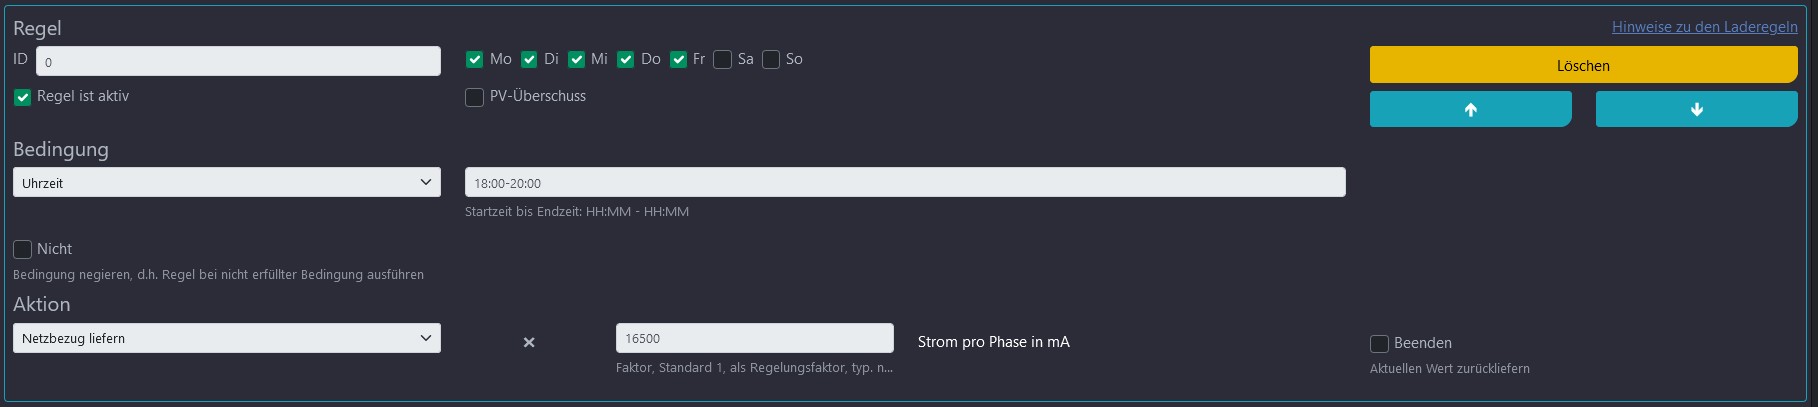The image size is (1818, 407).
Task: Check the Nicht negation checkbox
Action: pos(22,249)
